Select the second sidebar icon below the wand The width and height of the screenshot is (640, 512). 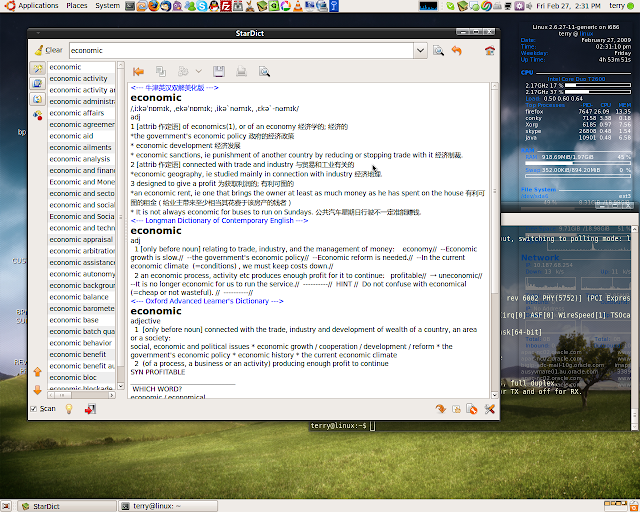[x=38, y=84]
